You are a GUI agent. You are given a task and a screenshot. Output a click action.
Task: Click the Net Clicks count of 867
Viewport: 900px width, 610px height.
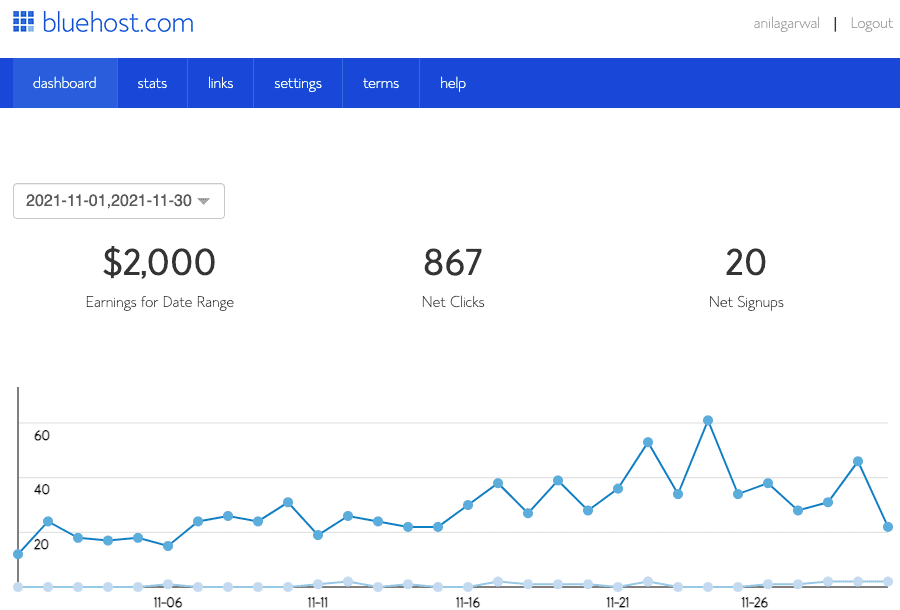(x=453, y=262)
